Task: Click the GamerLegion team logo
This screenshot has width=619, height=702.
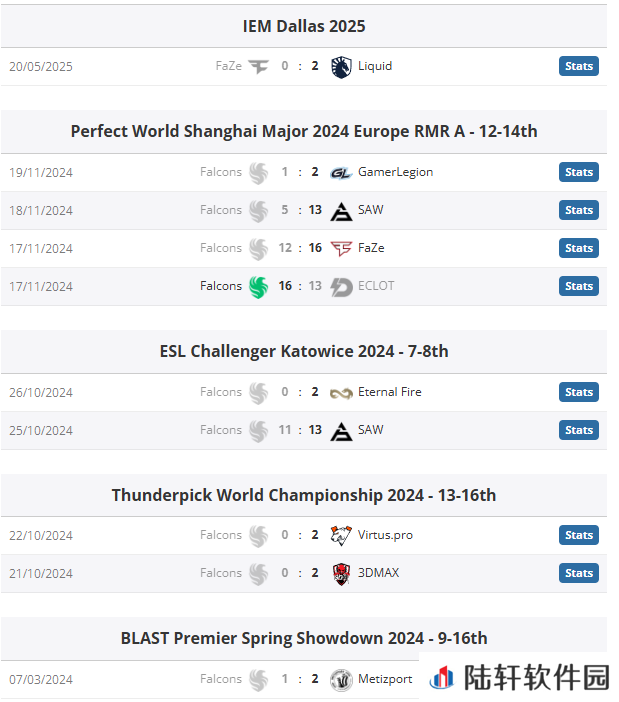Action: pos(341,173)
